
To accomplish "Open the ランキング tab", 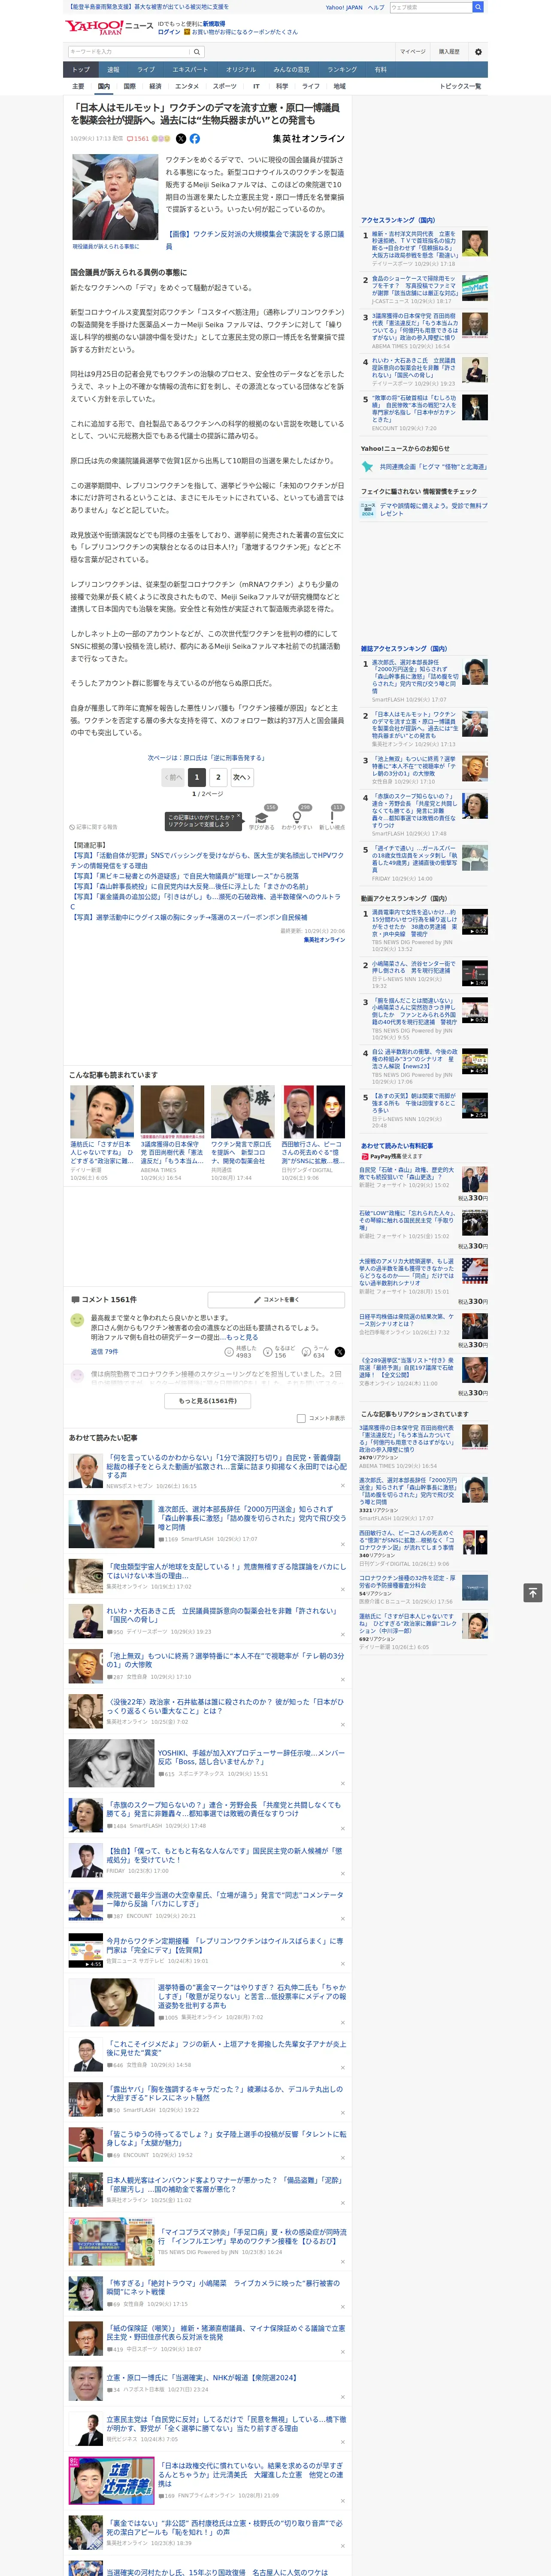I will pyautogui.click(x=342, y=69).
